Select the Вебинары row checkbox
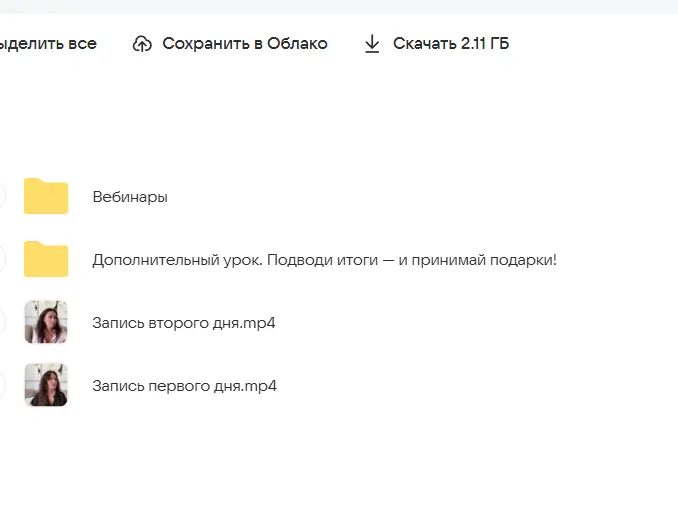This screenshot has width=678, height=506. point(1,196)
